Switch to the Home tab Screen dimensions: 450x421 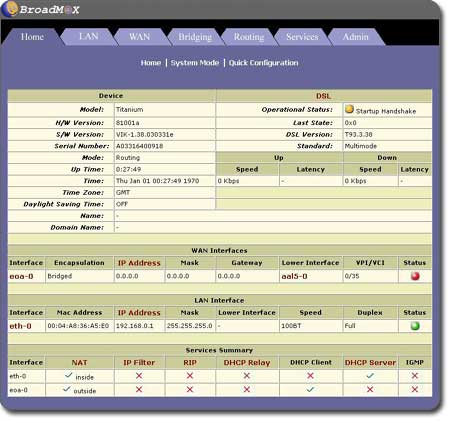(x=32, y=37)
